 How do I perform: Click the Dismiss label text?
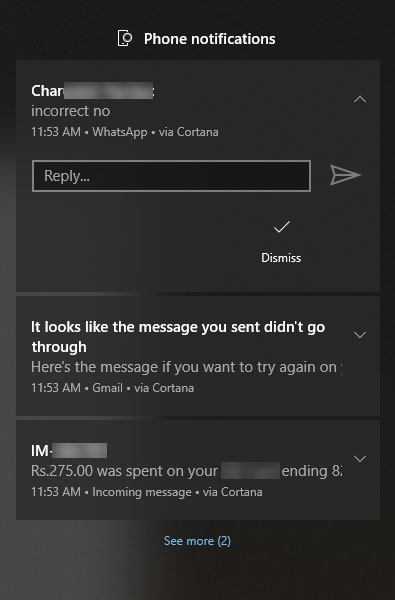(x=281, y=258)
